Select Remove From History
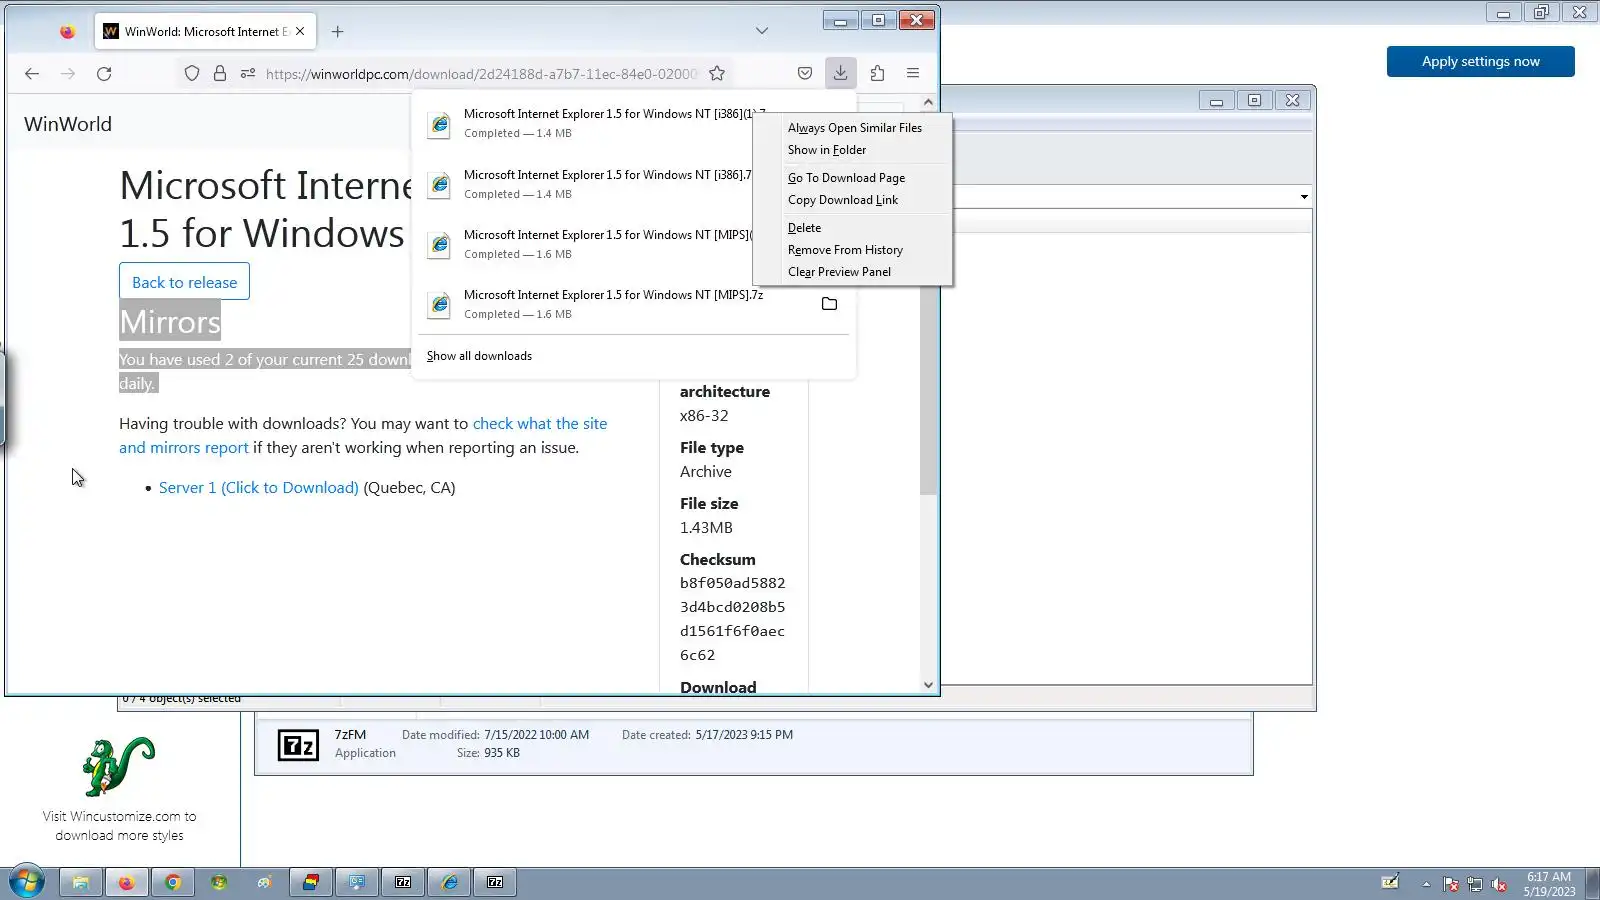 point(845,250)
